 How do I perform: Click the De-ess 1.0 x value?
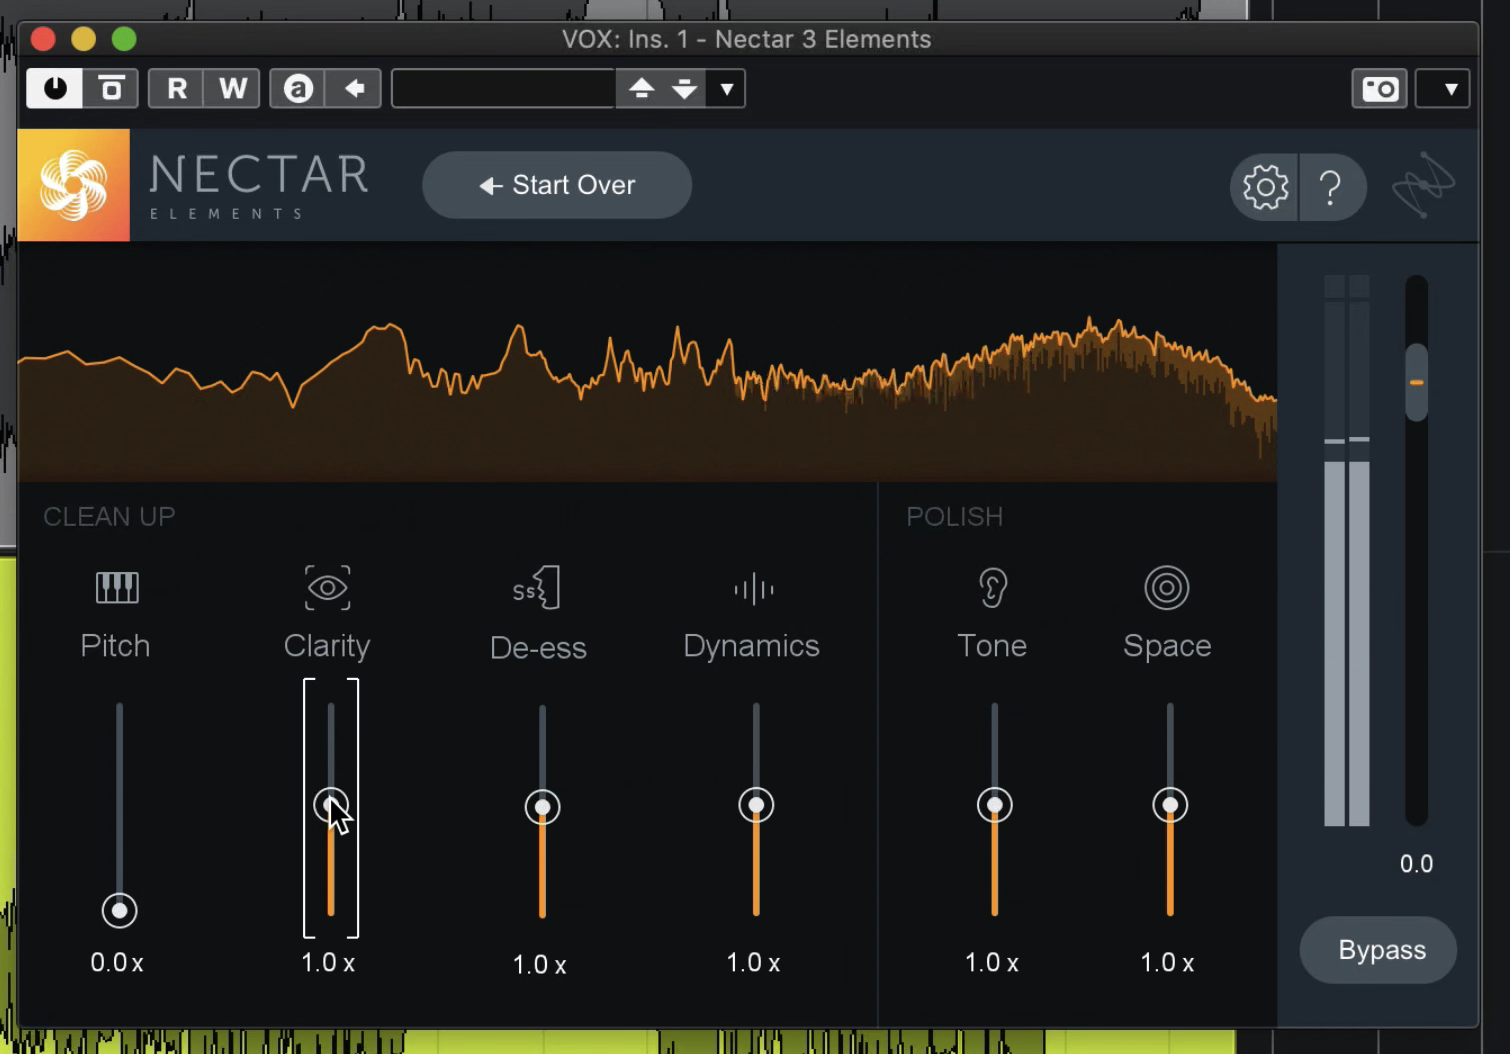click(x=540, y=964)
